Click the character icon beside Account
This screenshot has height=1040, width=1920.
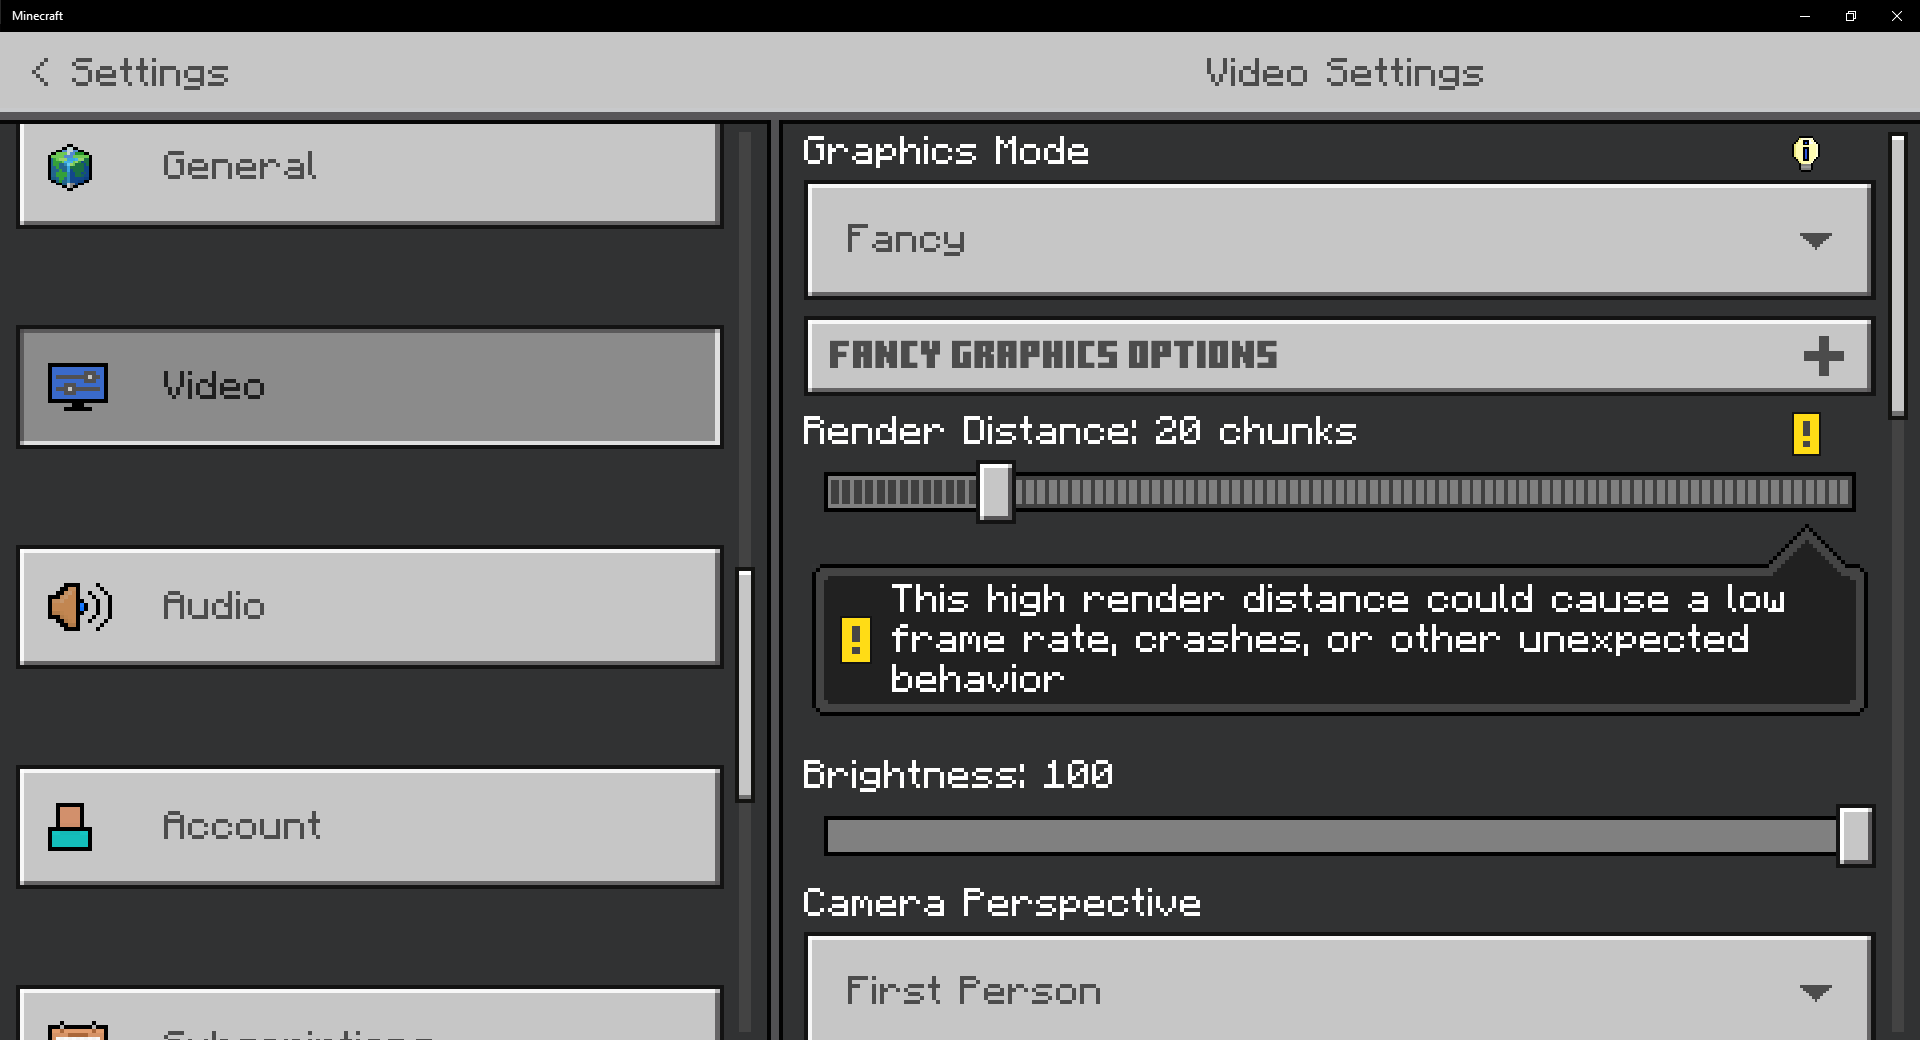[x=70, y=827]
